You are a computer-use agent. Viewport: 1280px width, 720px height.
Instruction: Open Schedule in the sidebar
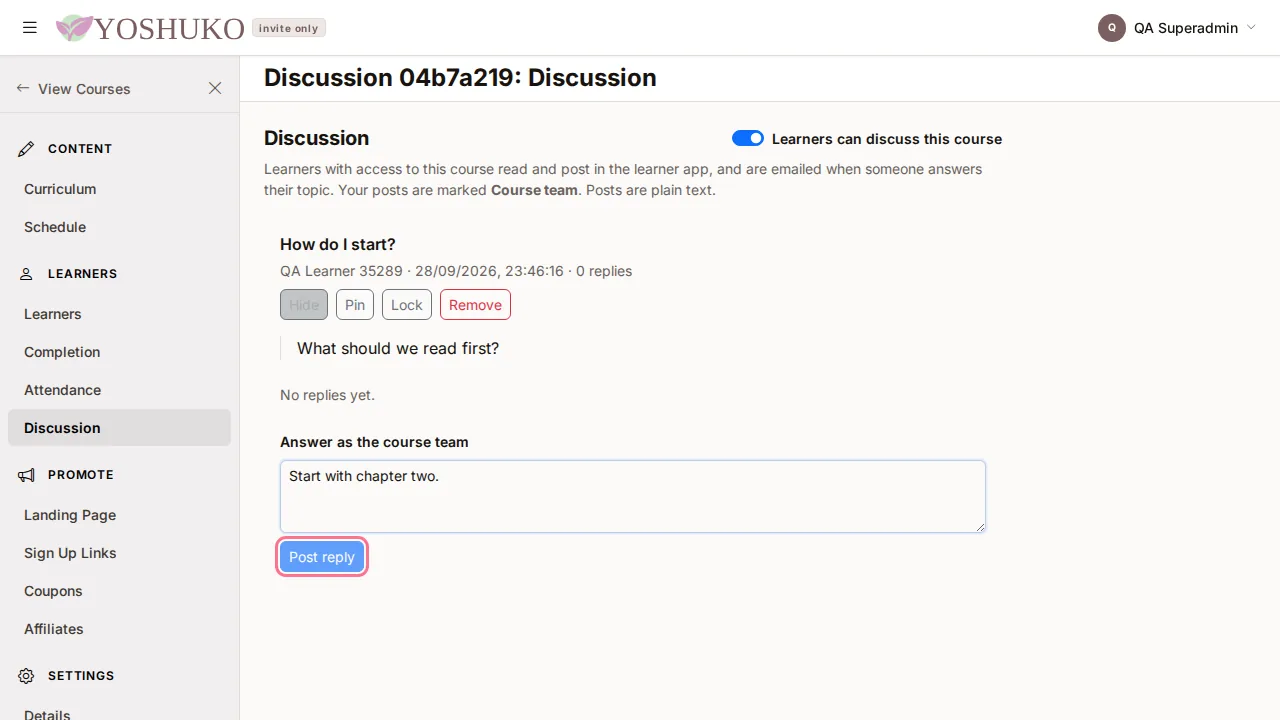119,227
